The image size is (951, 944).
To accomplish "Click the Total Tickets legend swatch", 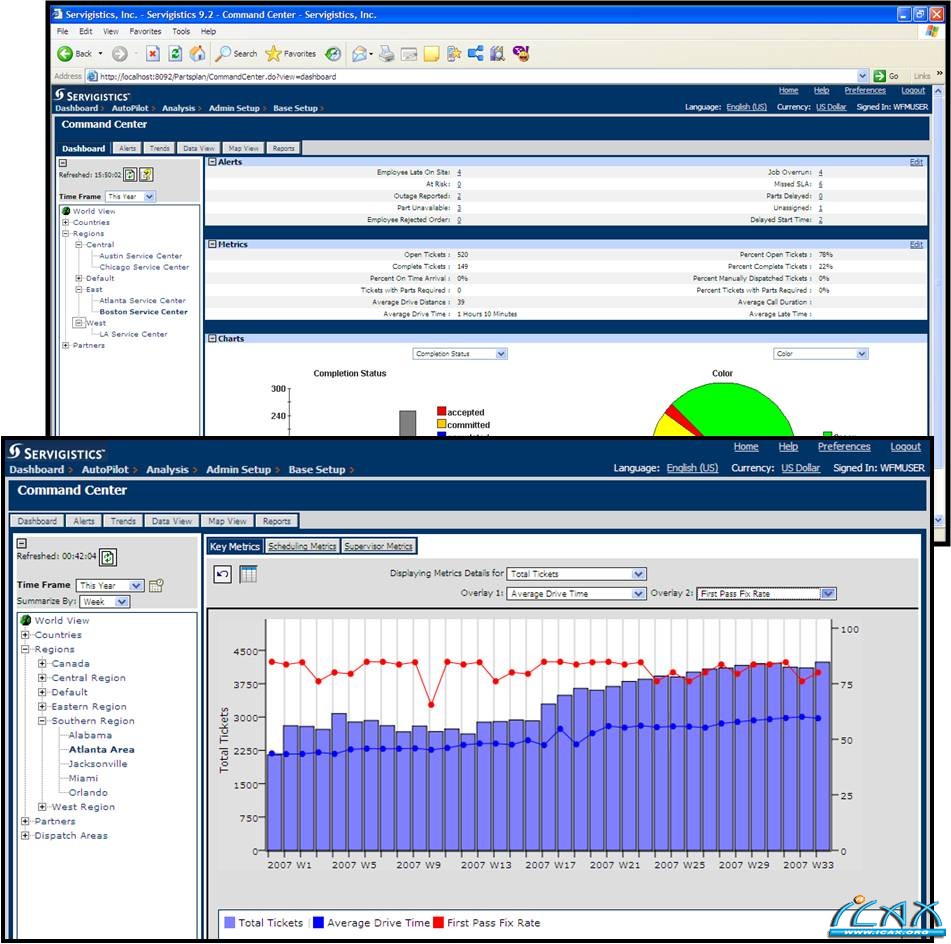I will tap(229, 922).
